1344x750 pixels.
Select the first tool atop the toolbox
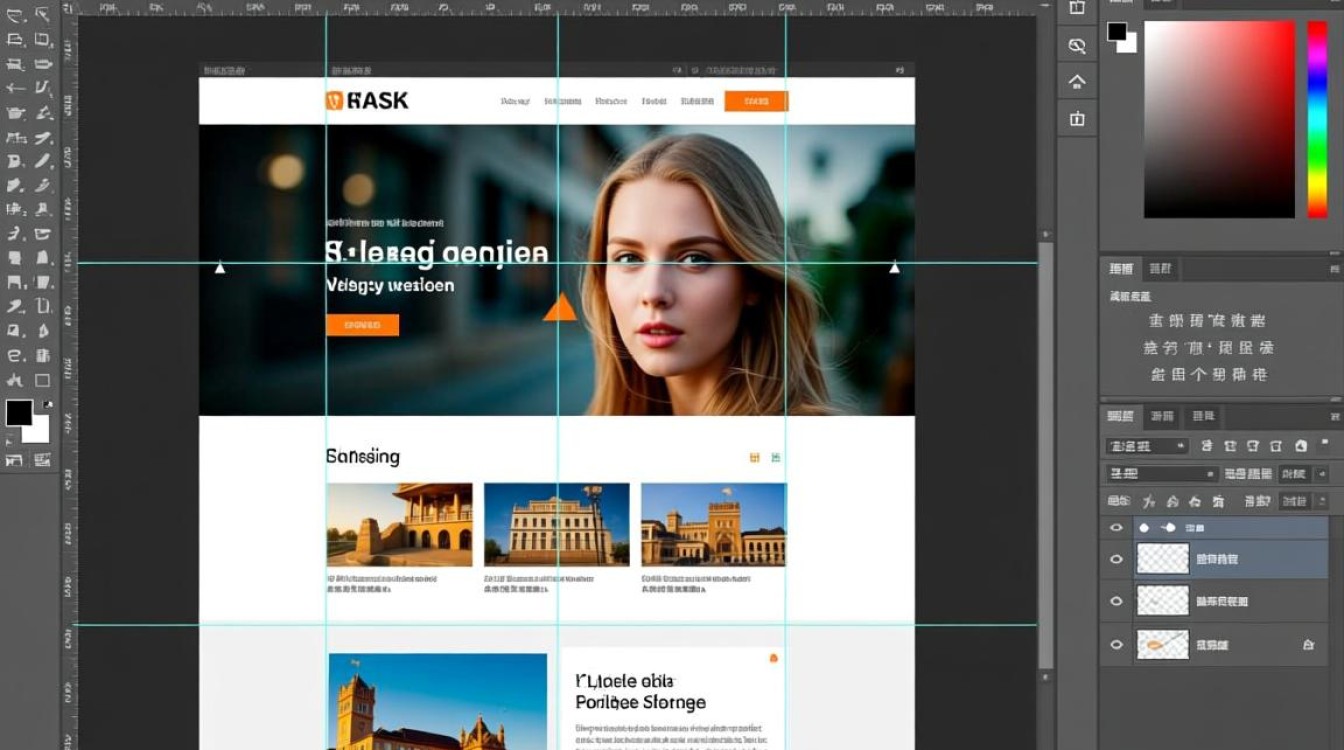coord(15,14)
